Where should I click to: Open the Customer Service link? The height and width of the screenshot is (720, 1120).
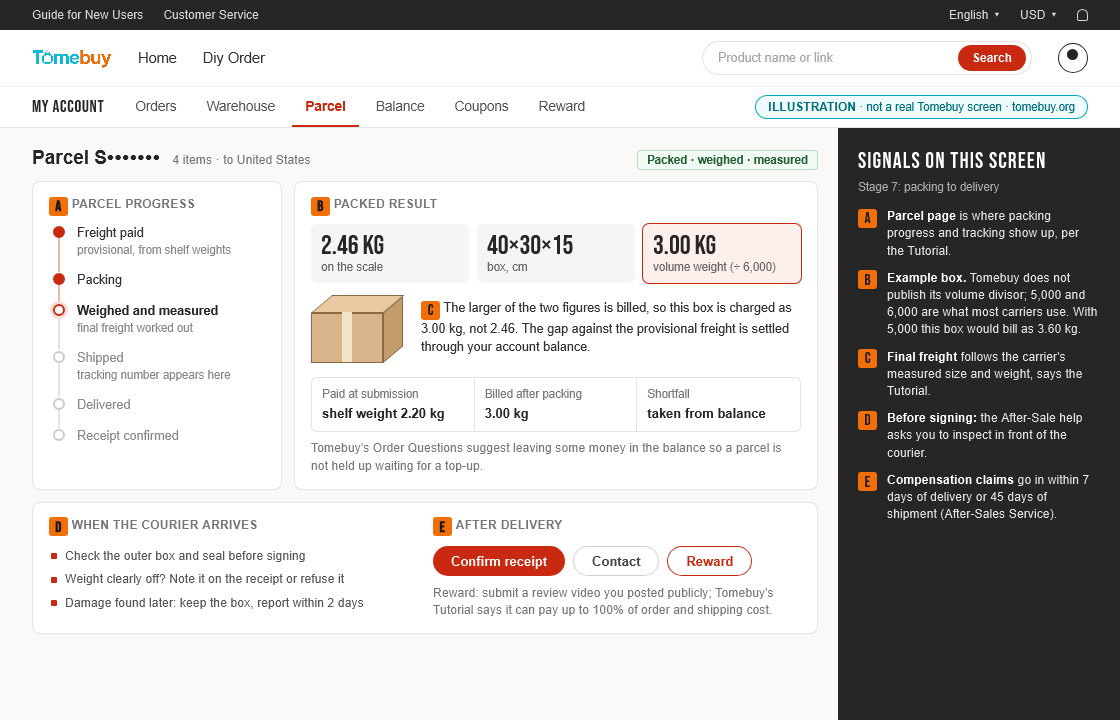pos(211,15)
